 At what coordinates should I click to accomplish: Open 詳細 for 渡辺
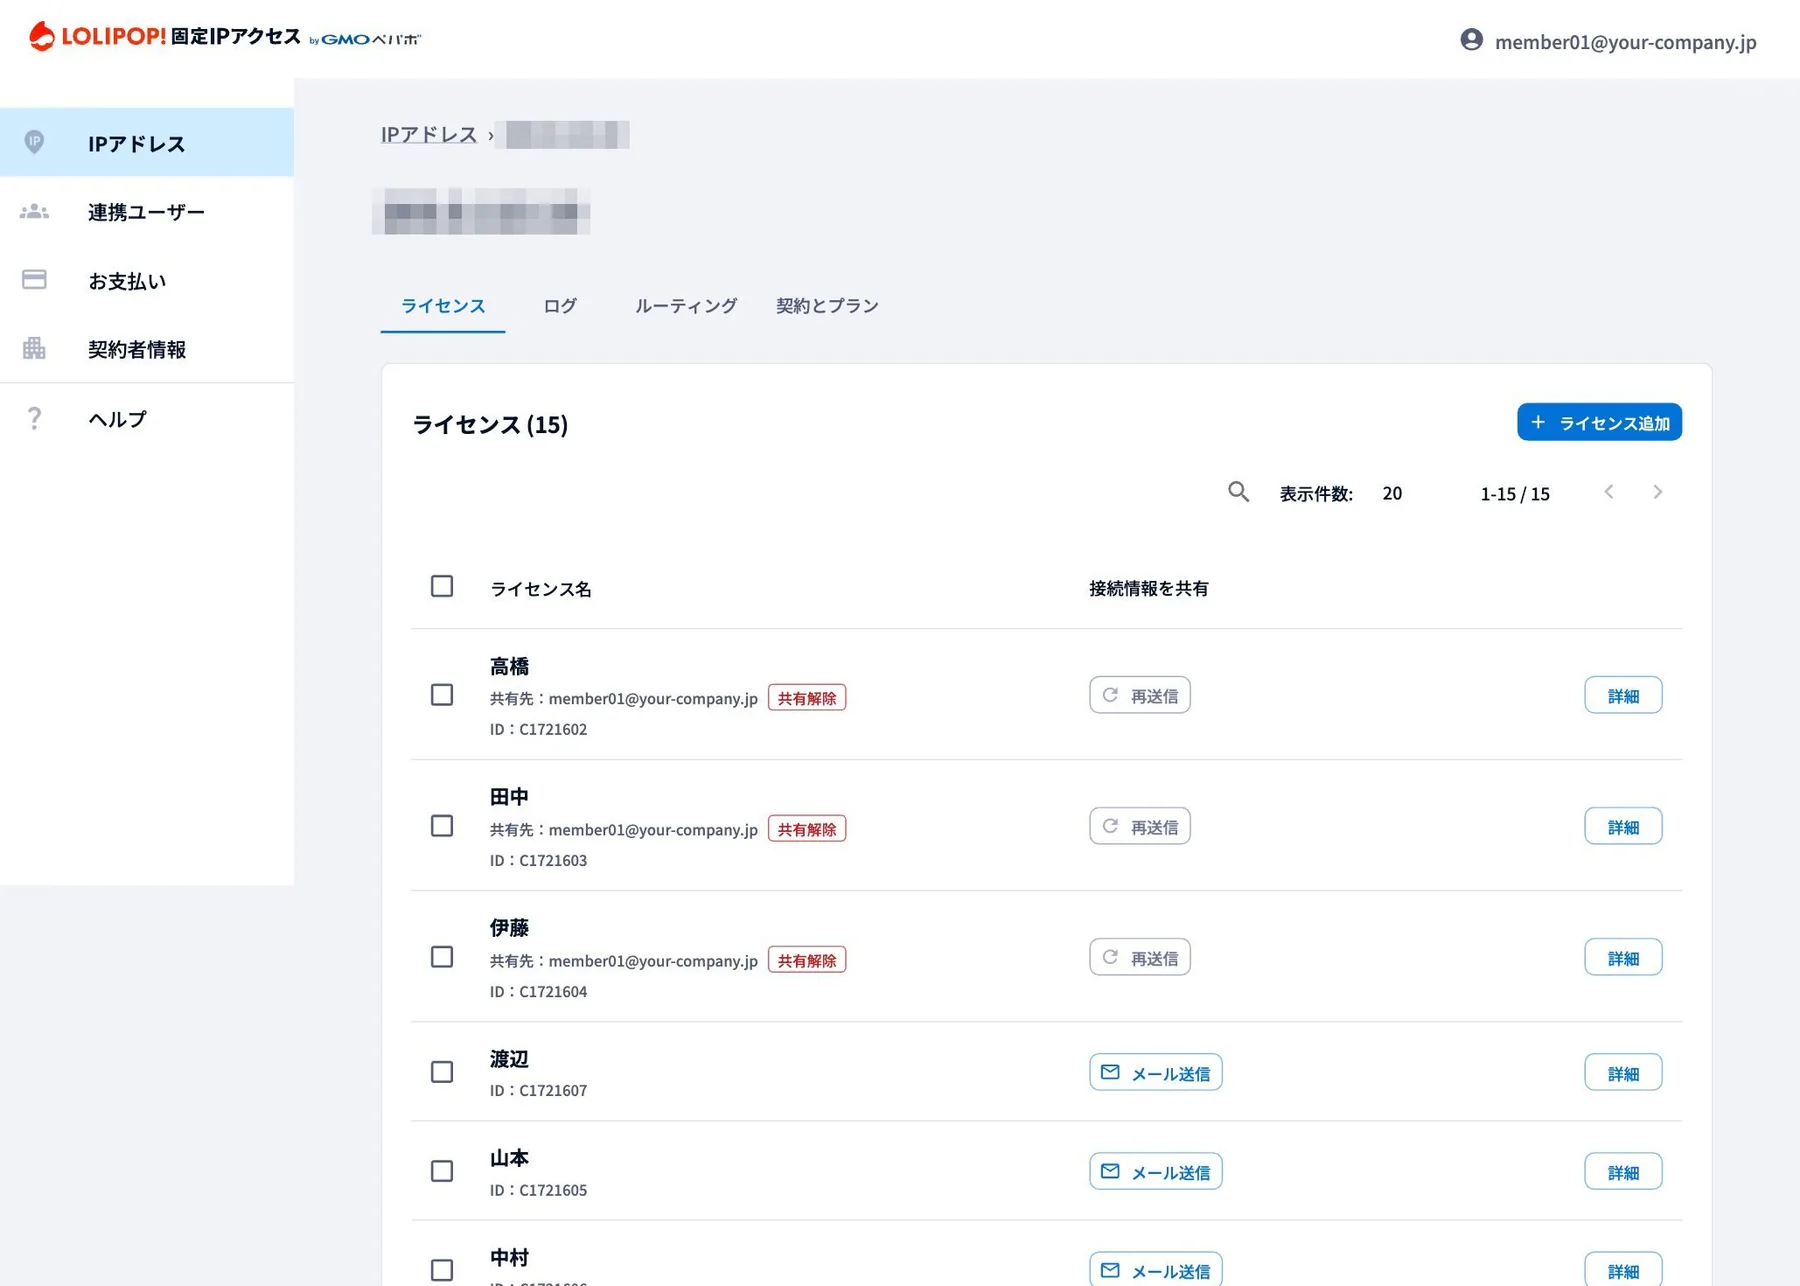pos(1623,1072)
